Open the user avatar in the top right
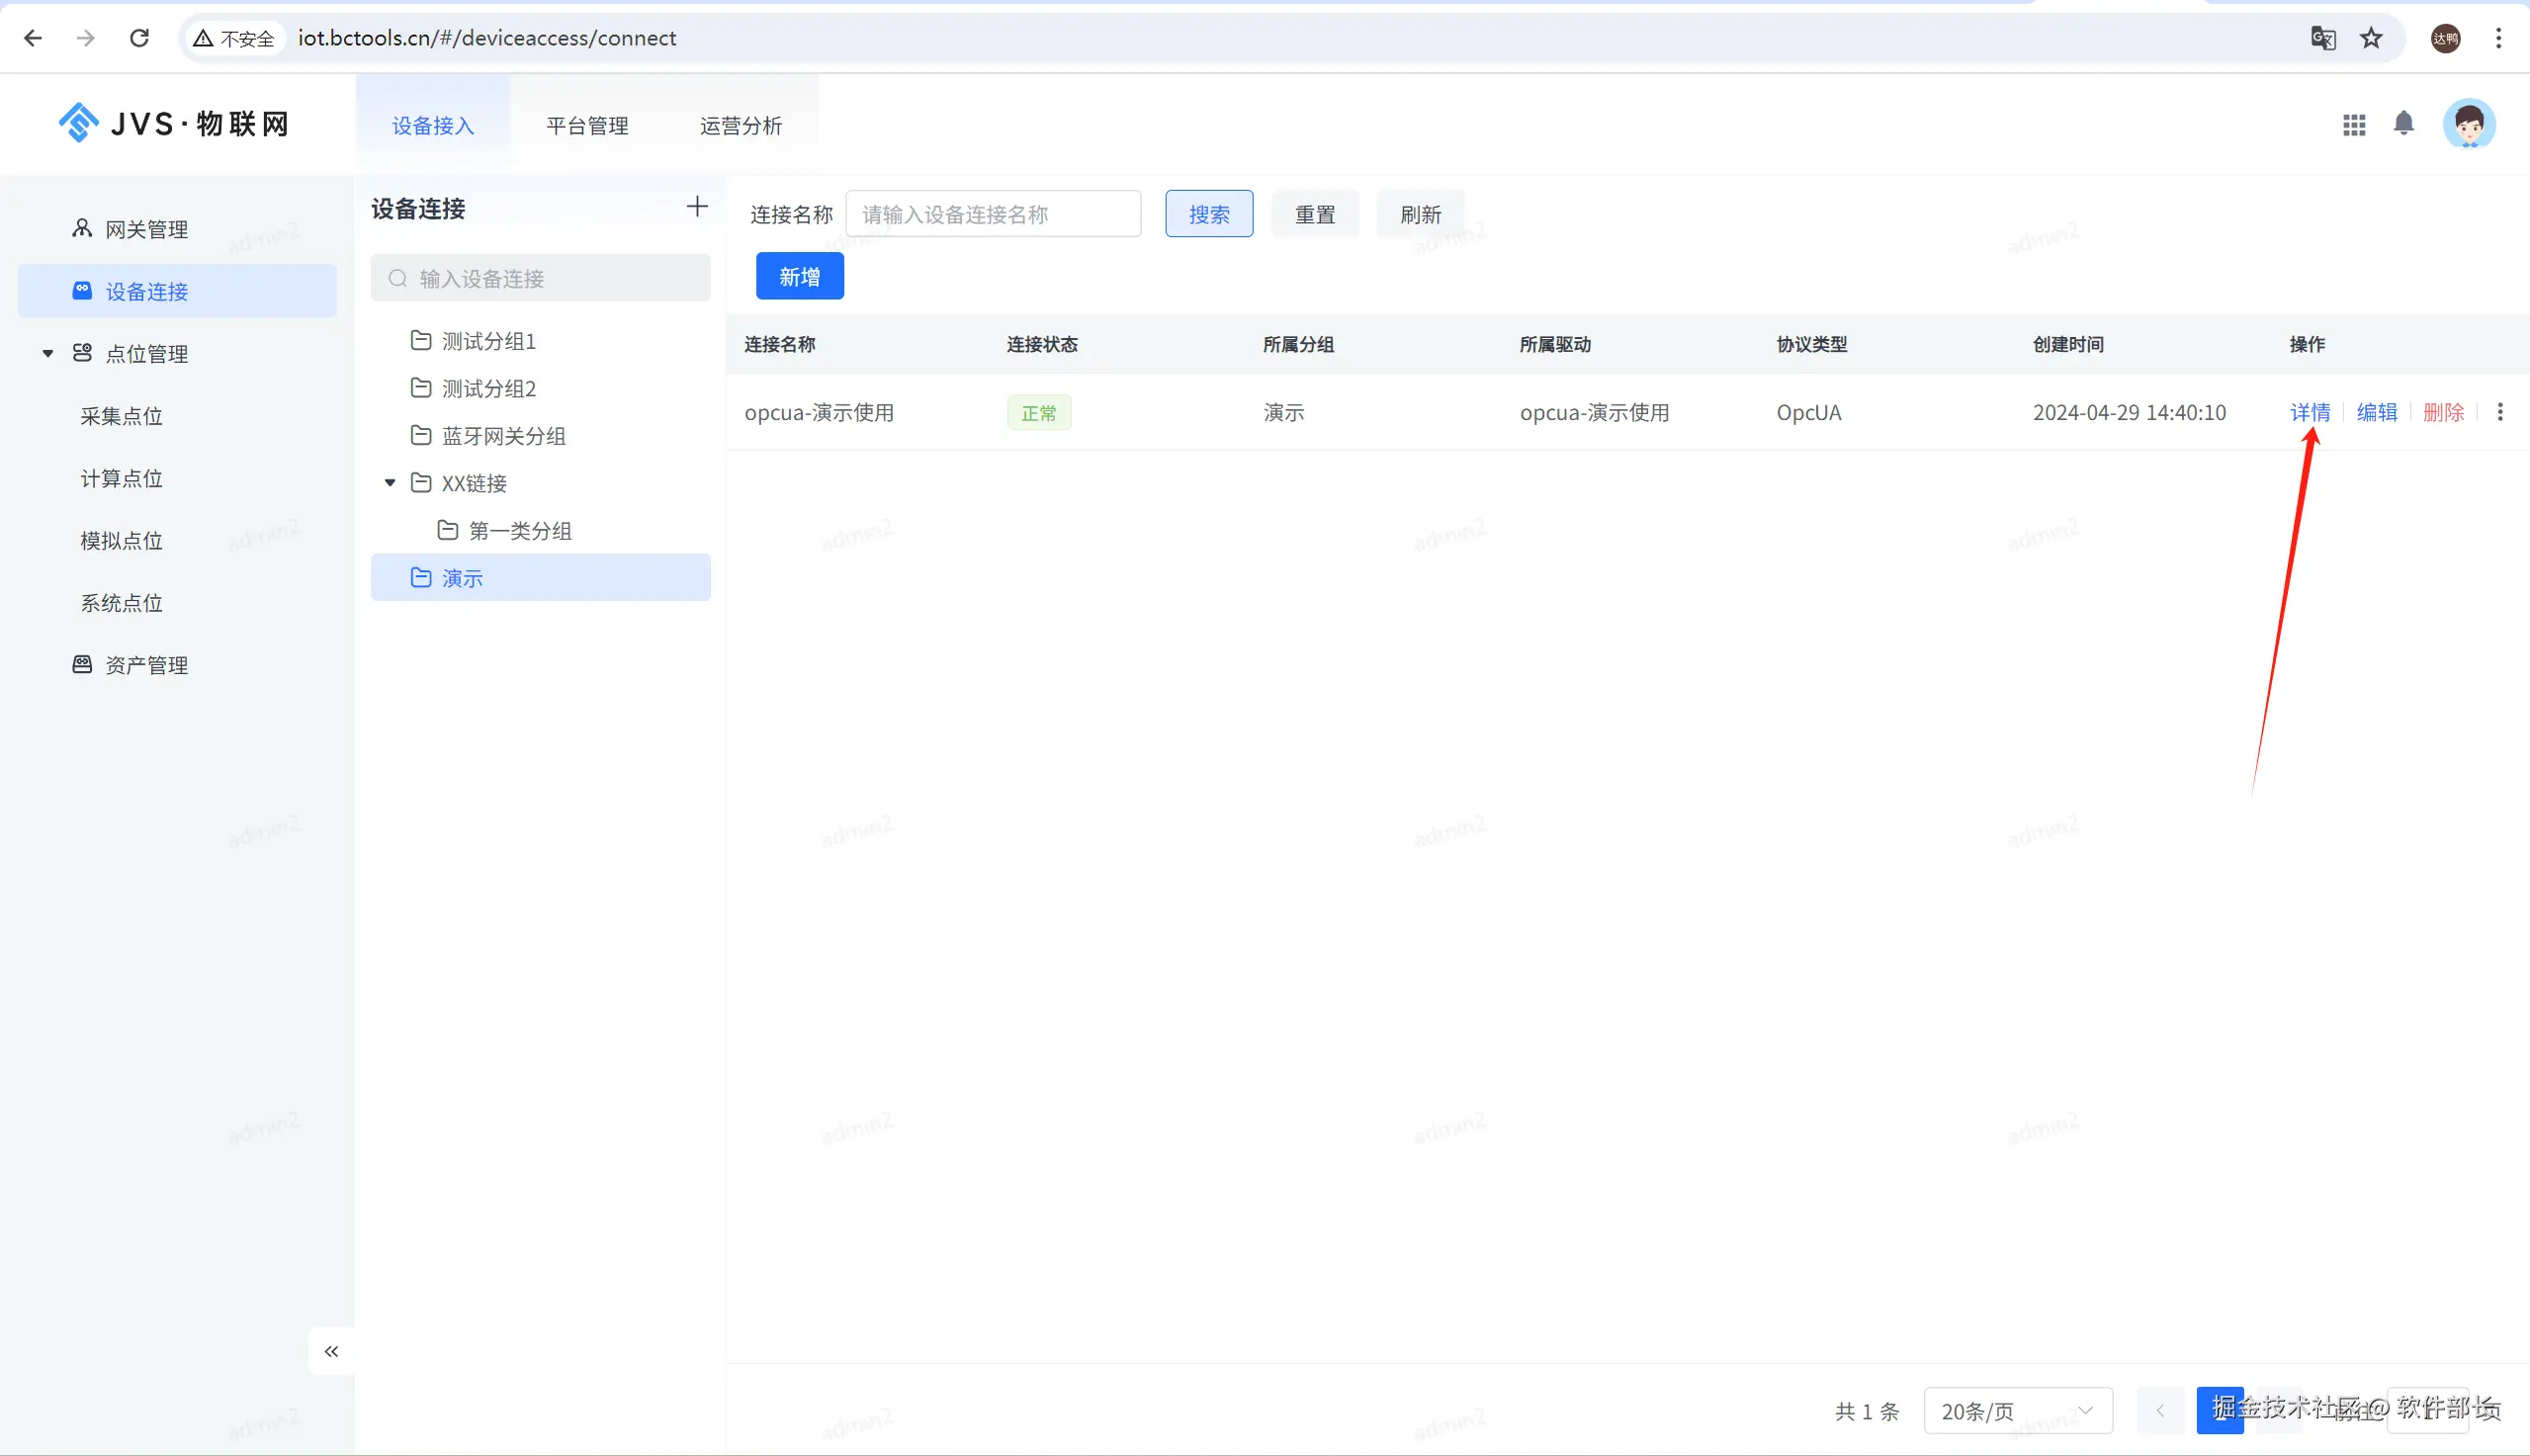This screenshot has height=1456, width=2530. pos(2469,124)
